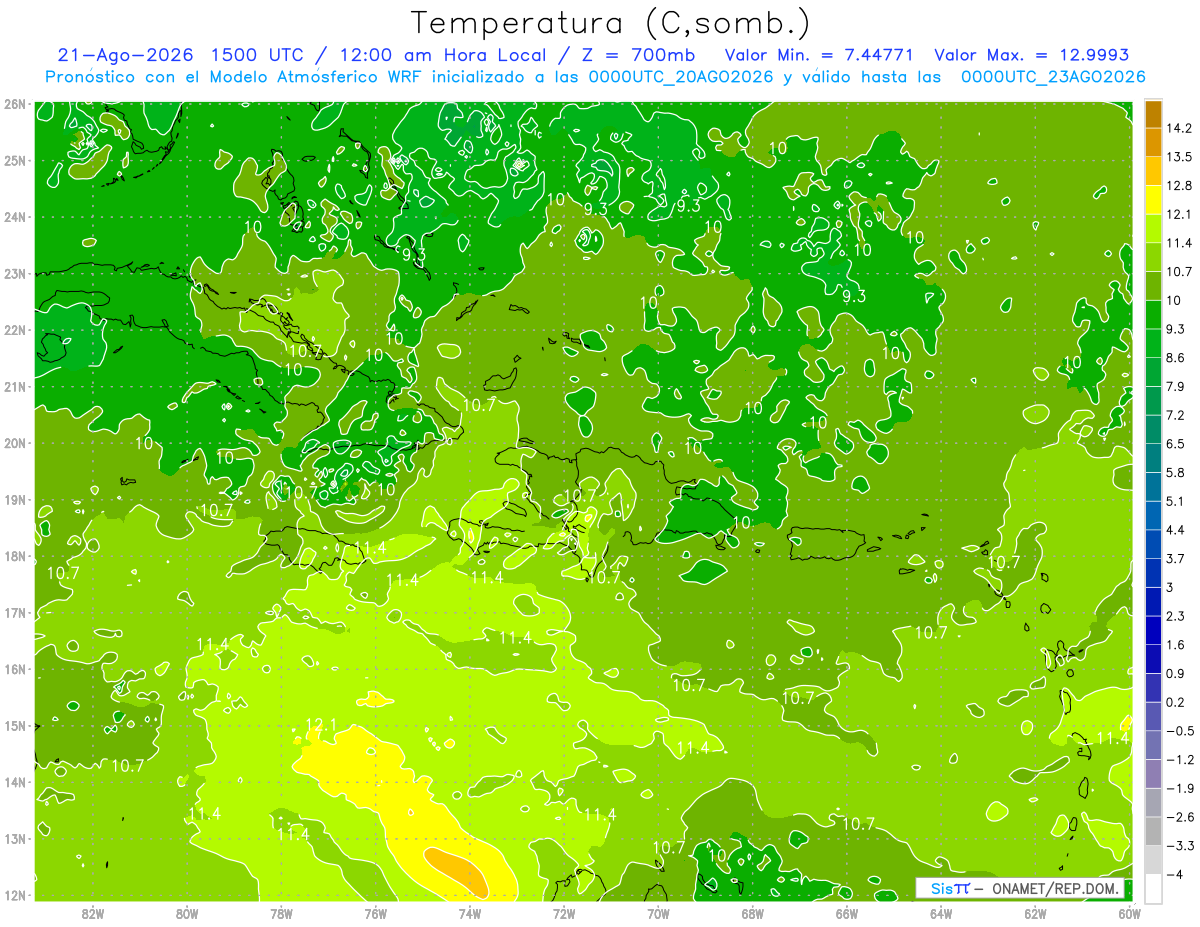Image resolution: width=1200 pixels, height=927 pixels.
Task: Click the gray legend swatch between -3.3 and -2.6
Action: (x=1153, y=831)
